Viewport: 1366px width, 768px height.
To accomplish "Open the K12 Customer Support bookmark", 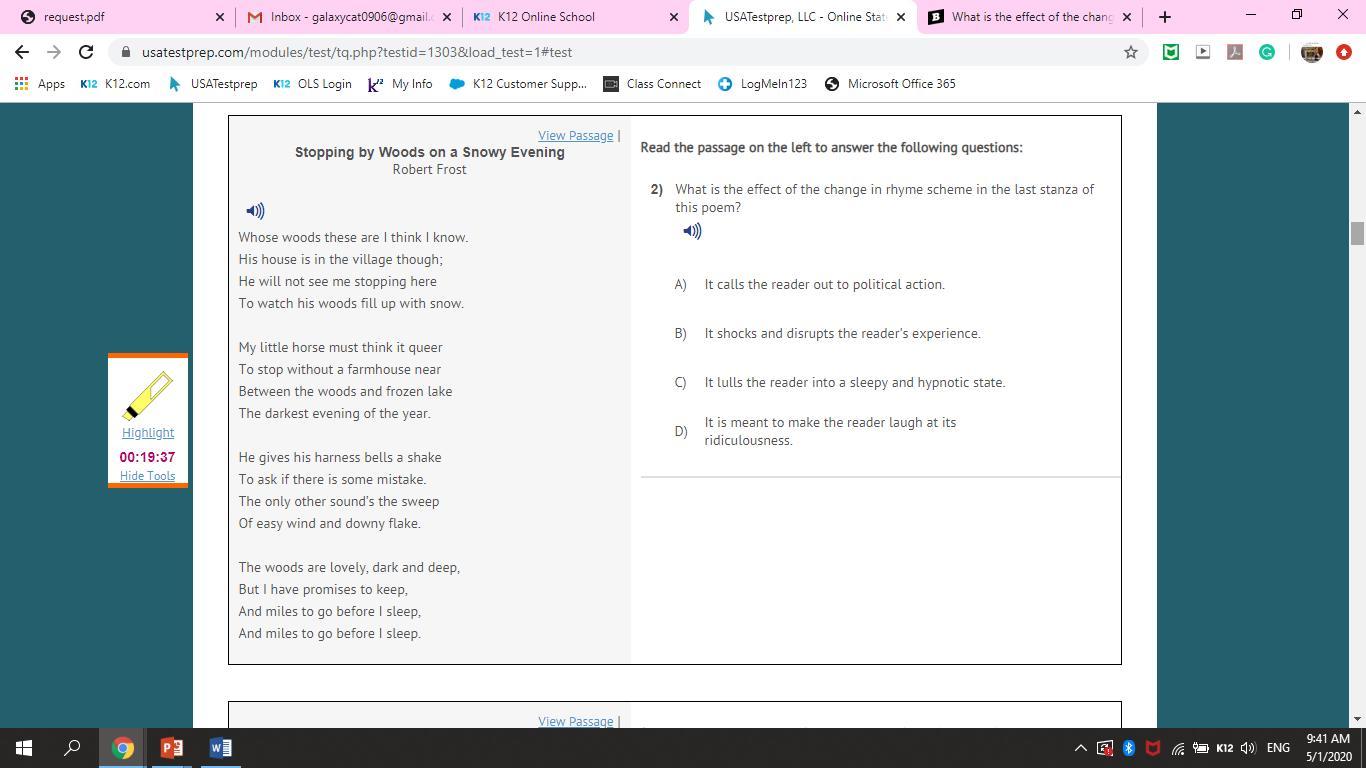I will [x=518, y=84].
